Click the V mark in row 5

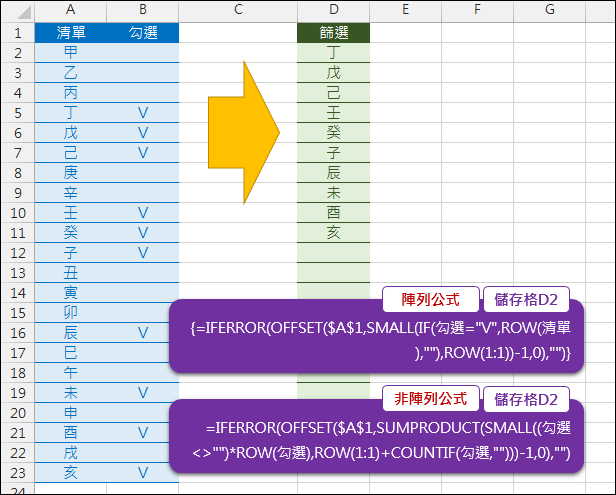click(143, 113)
